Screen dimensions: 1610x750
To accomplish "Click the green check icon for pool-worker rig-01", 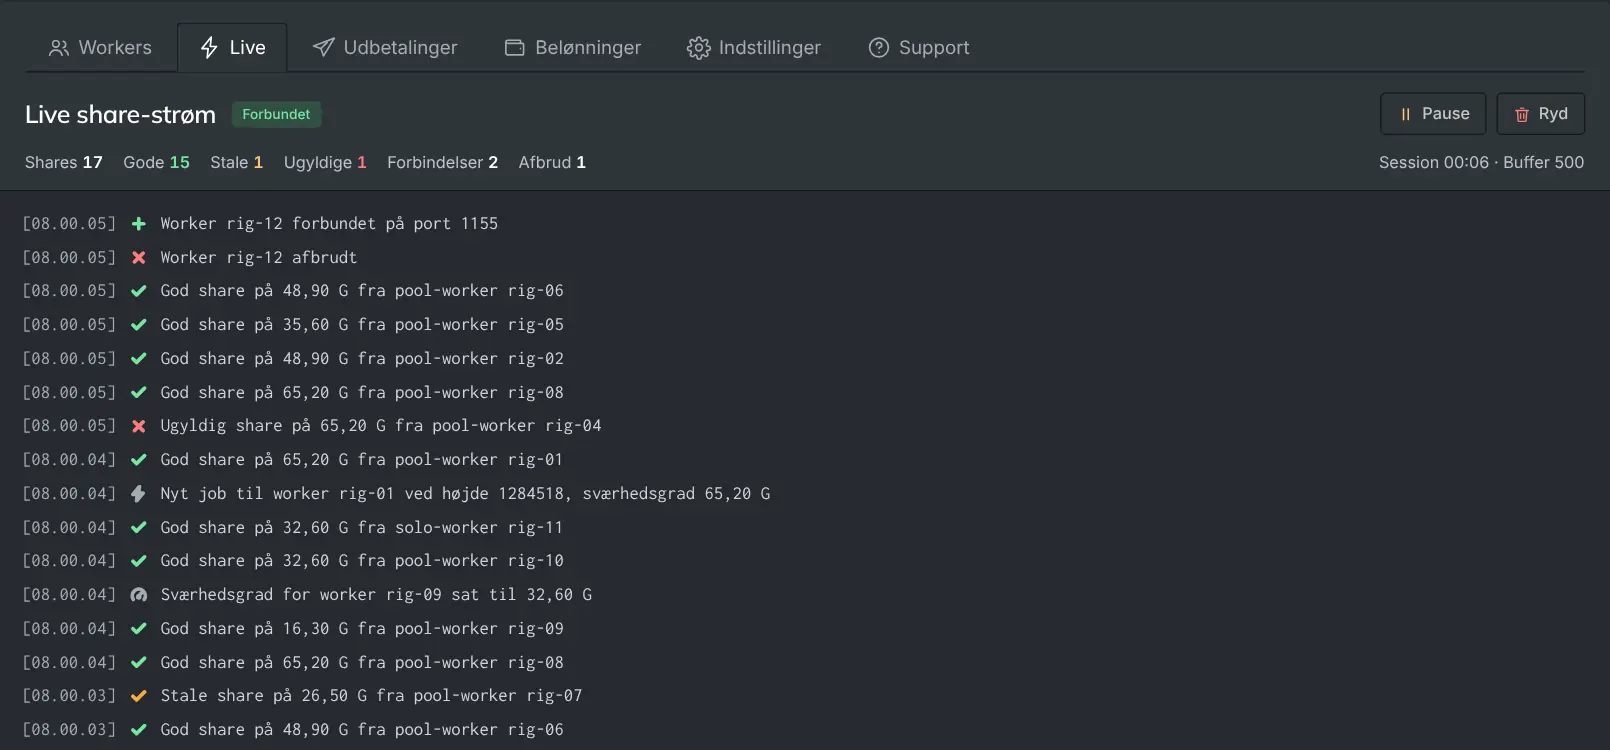I will pos(139,460).
